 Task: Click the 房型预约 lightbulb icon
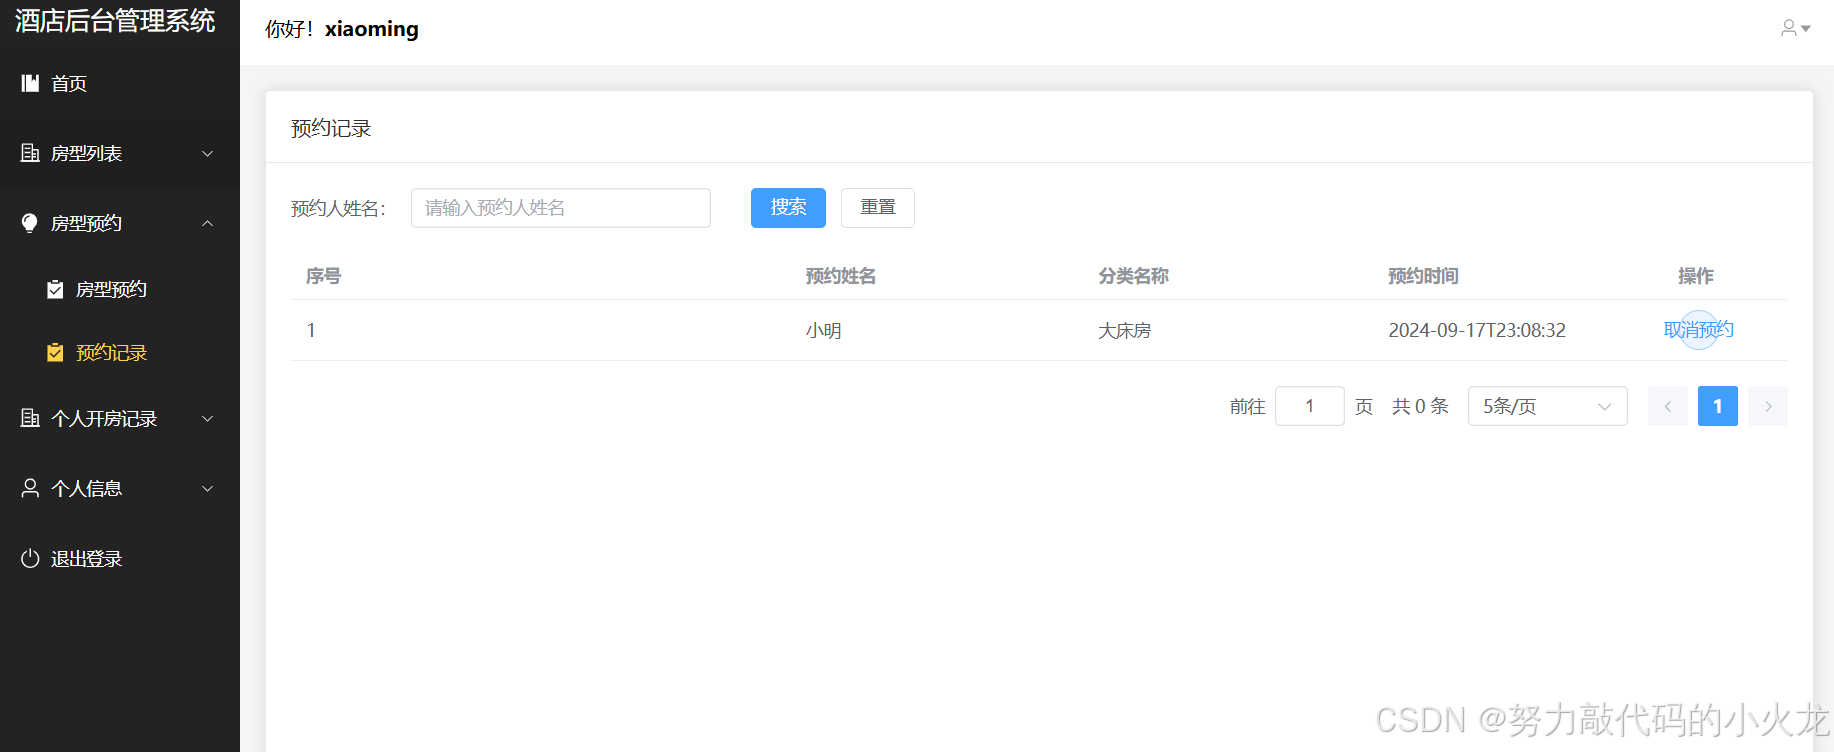pos(30,223)
